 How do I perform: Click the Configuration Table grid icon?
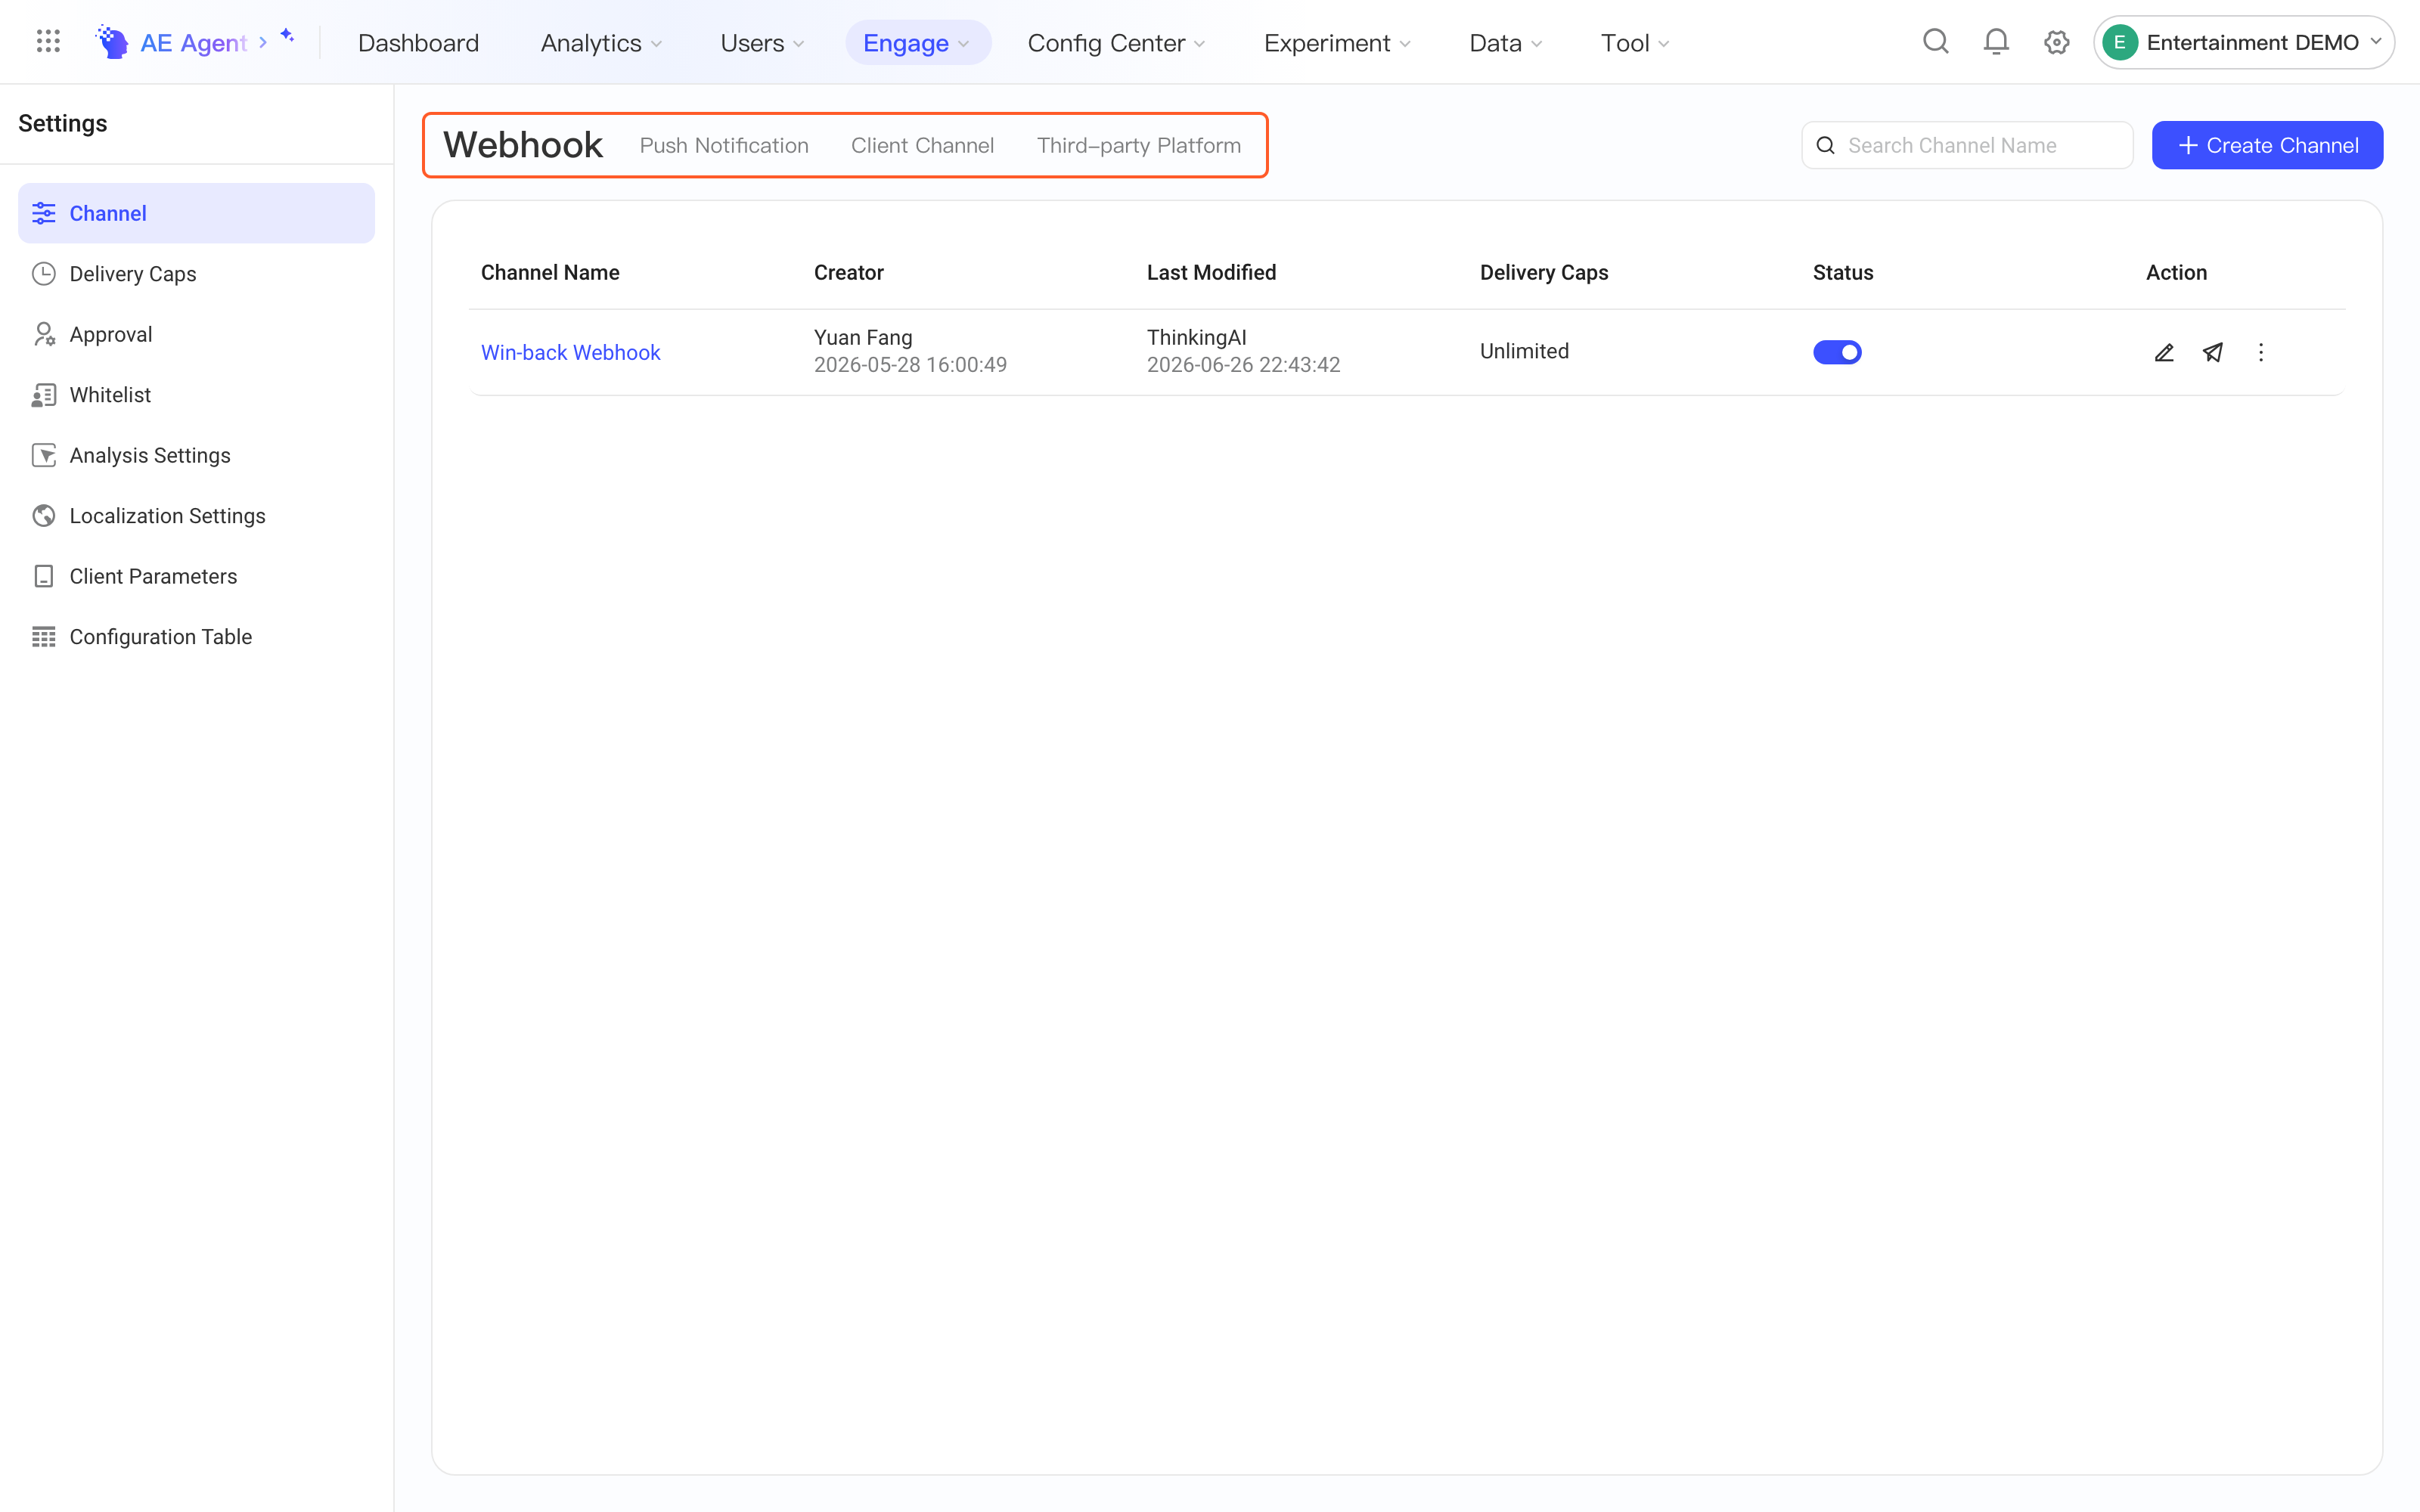click(44, 637)
